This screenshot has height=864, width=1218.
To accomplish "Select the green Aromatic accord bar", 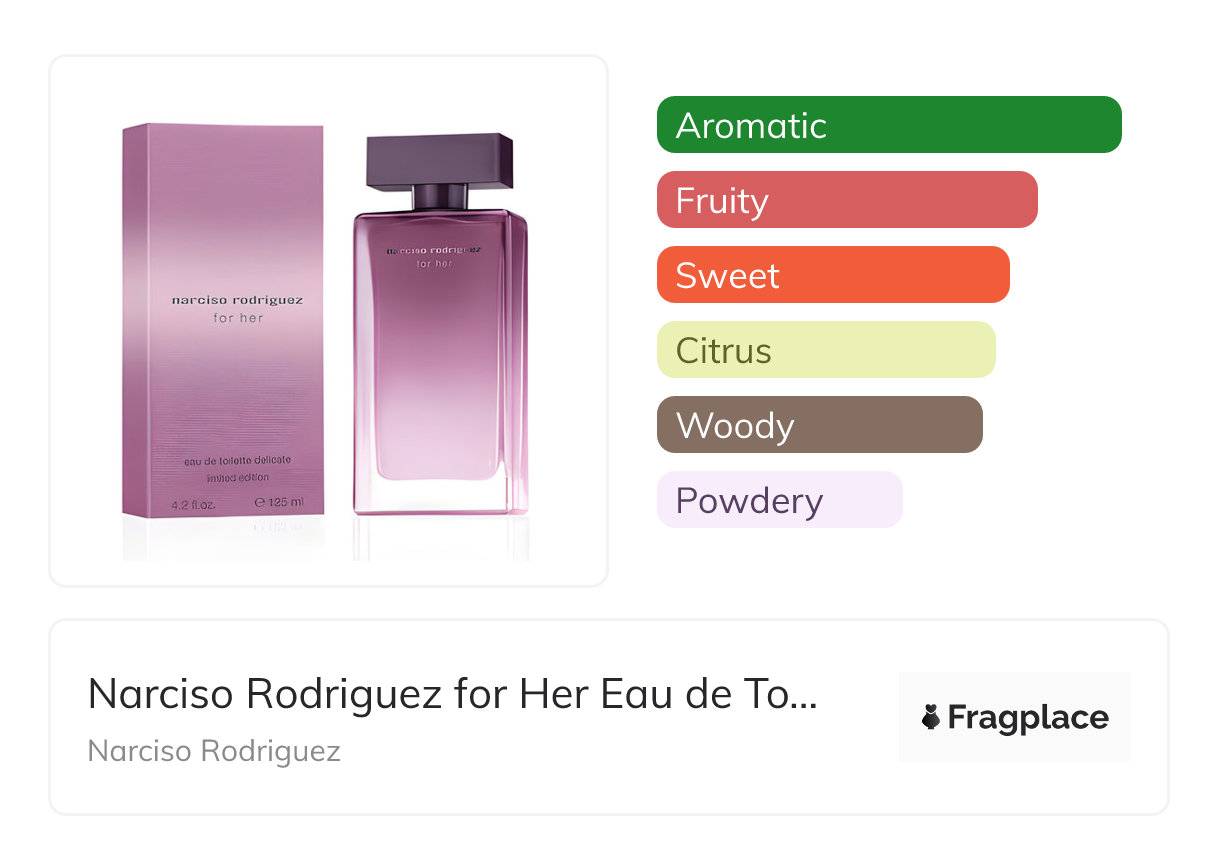I will (889, 125).
